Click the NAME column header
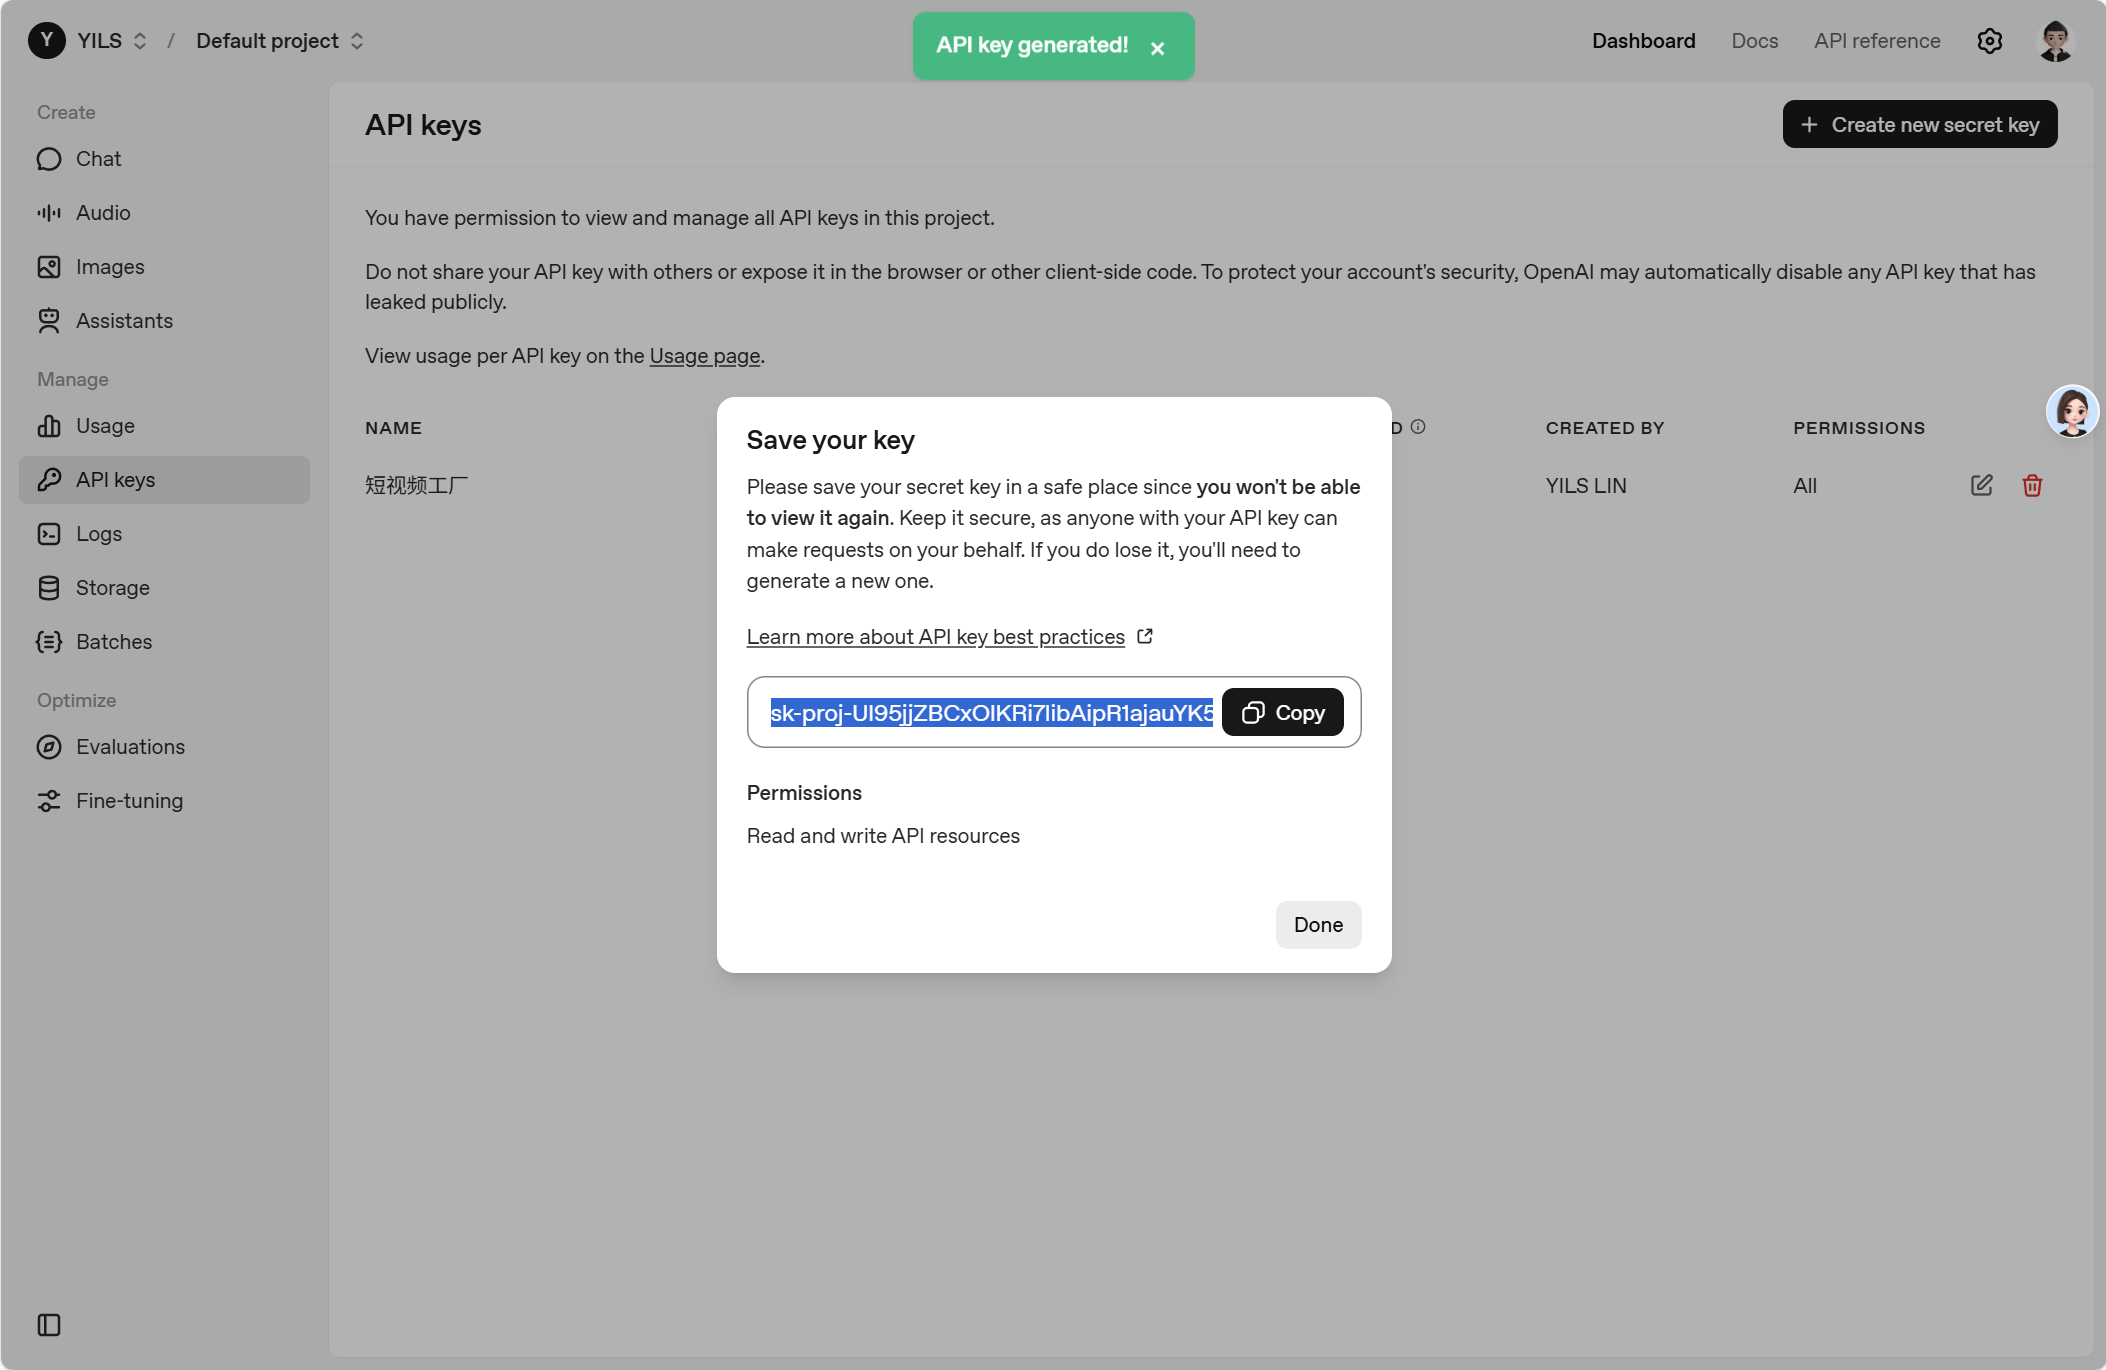The height and width of the screenshot is (1370, 2106). tap(393, 428)
